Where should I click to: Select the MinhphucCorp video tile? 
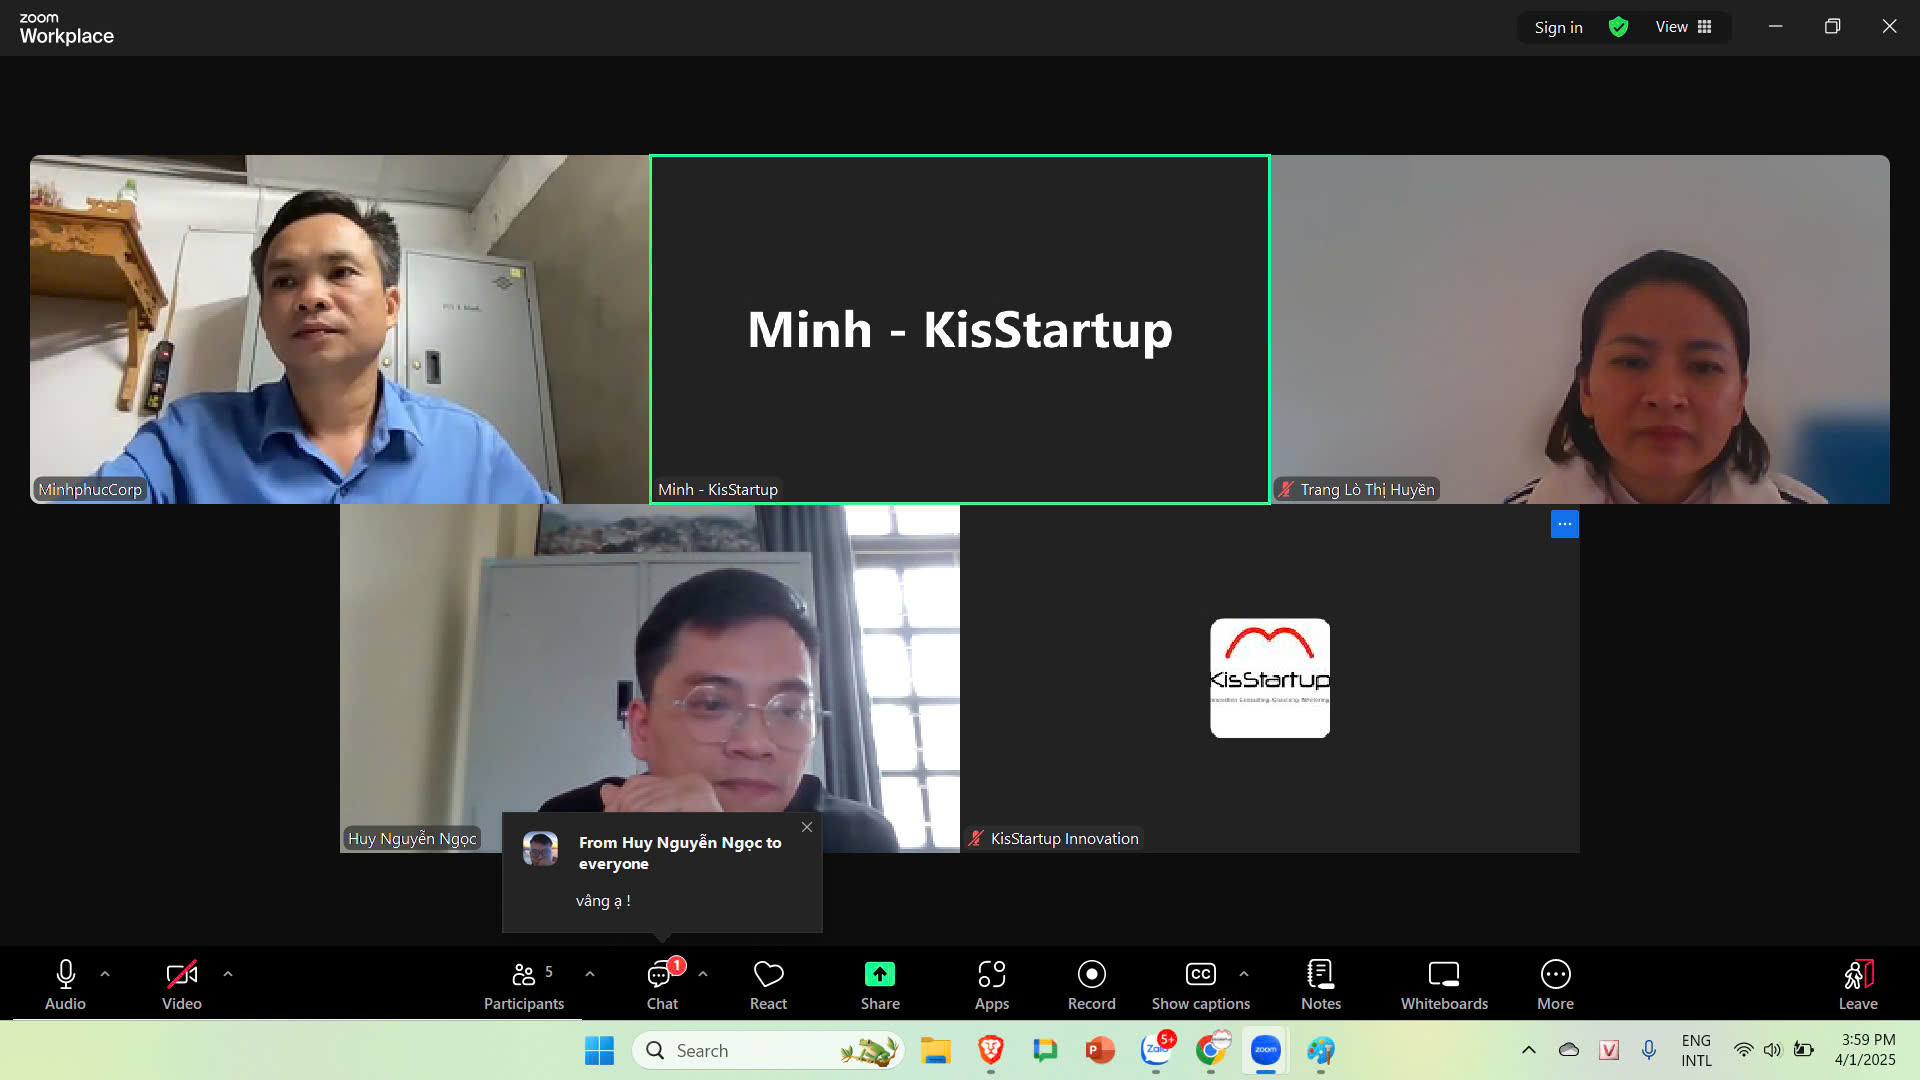[340, 329]
